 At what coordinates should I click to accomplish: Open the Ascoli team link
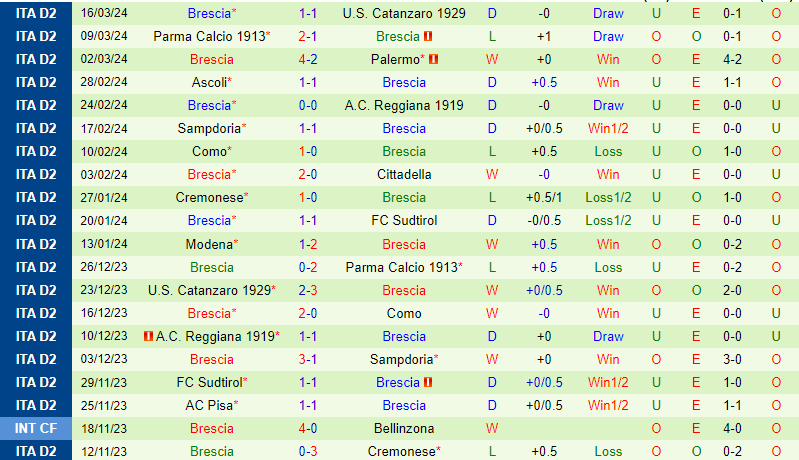[209, 82]
